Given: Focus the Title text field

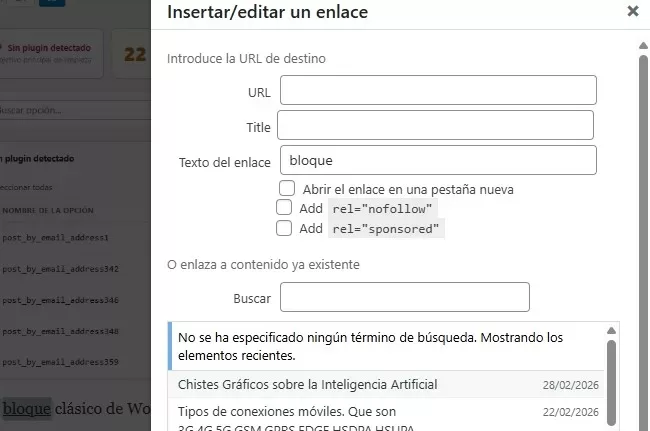Looking at the screenshot, I should click(435, 126).
